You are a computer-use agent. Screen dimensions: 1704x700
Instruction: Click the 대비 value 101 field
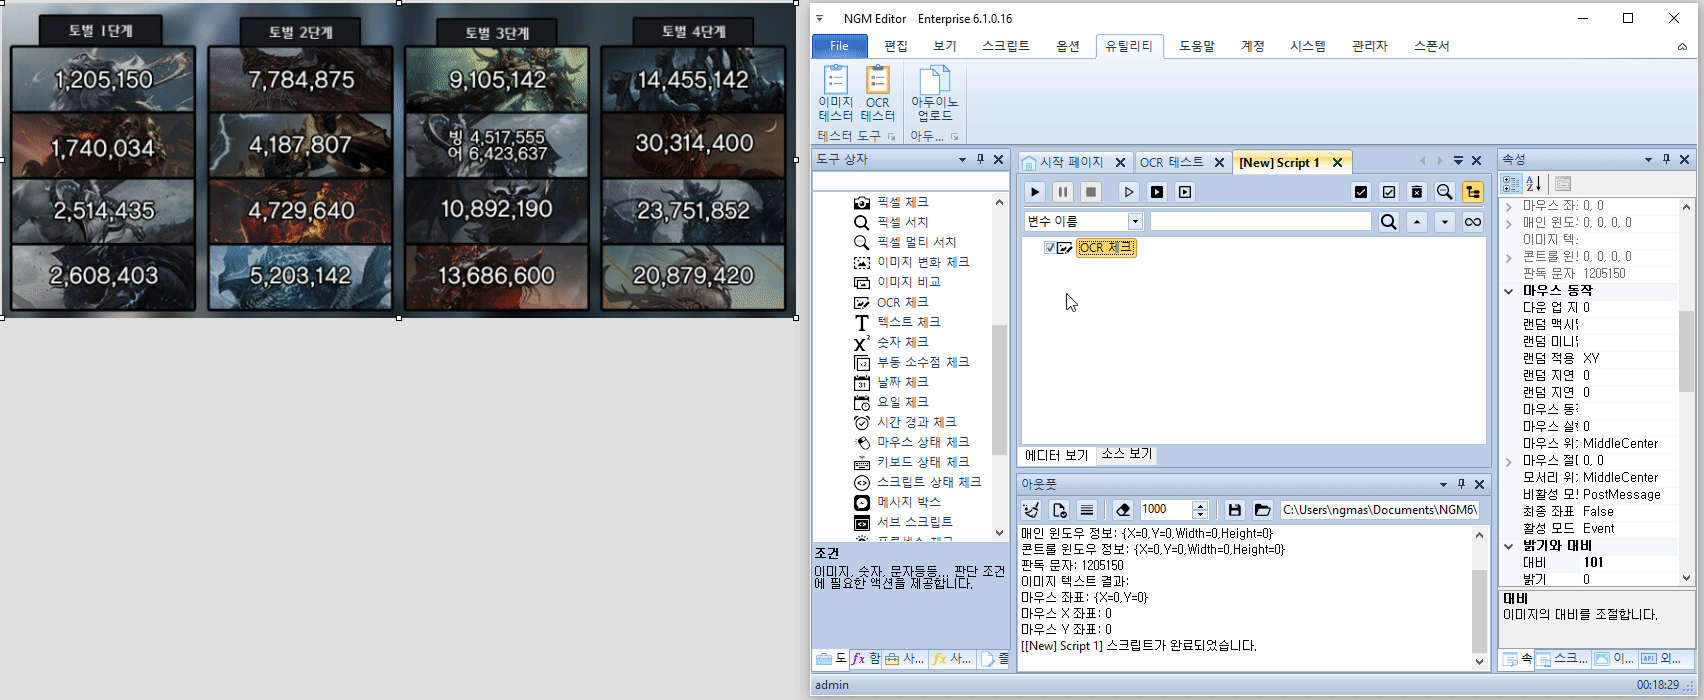pyautogui.click(x=1630, y=562)
